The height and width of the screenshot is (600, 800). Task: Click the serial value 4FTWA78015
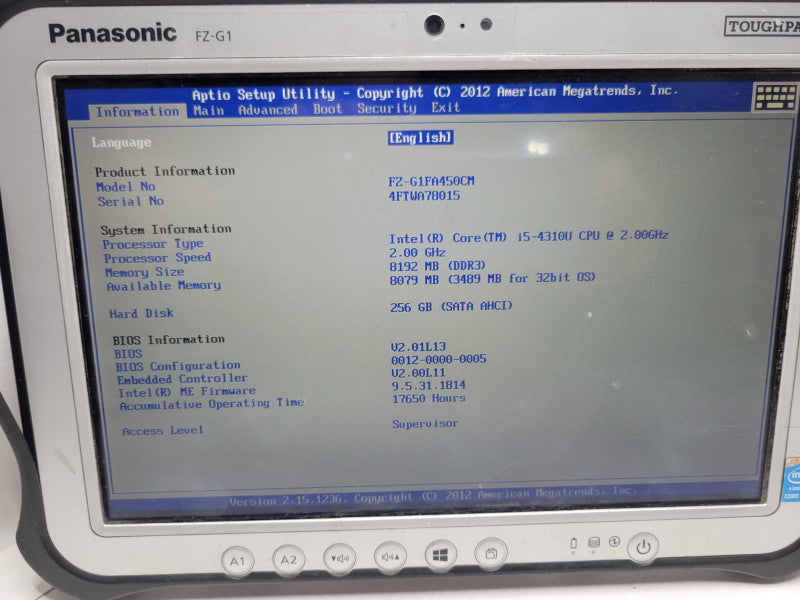[424, 195]
